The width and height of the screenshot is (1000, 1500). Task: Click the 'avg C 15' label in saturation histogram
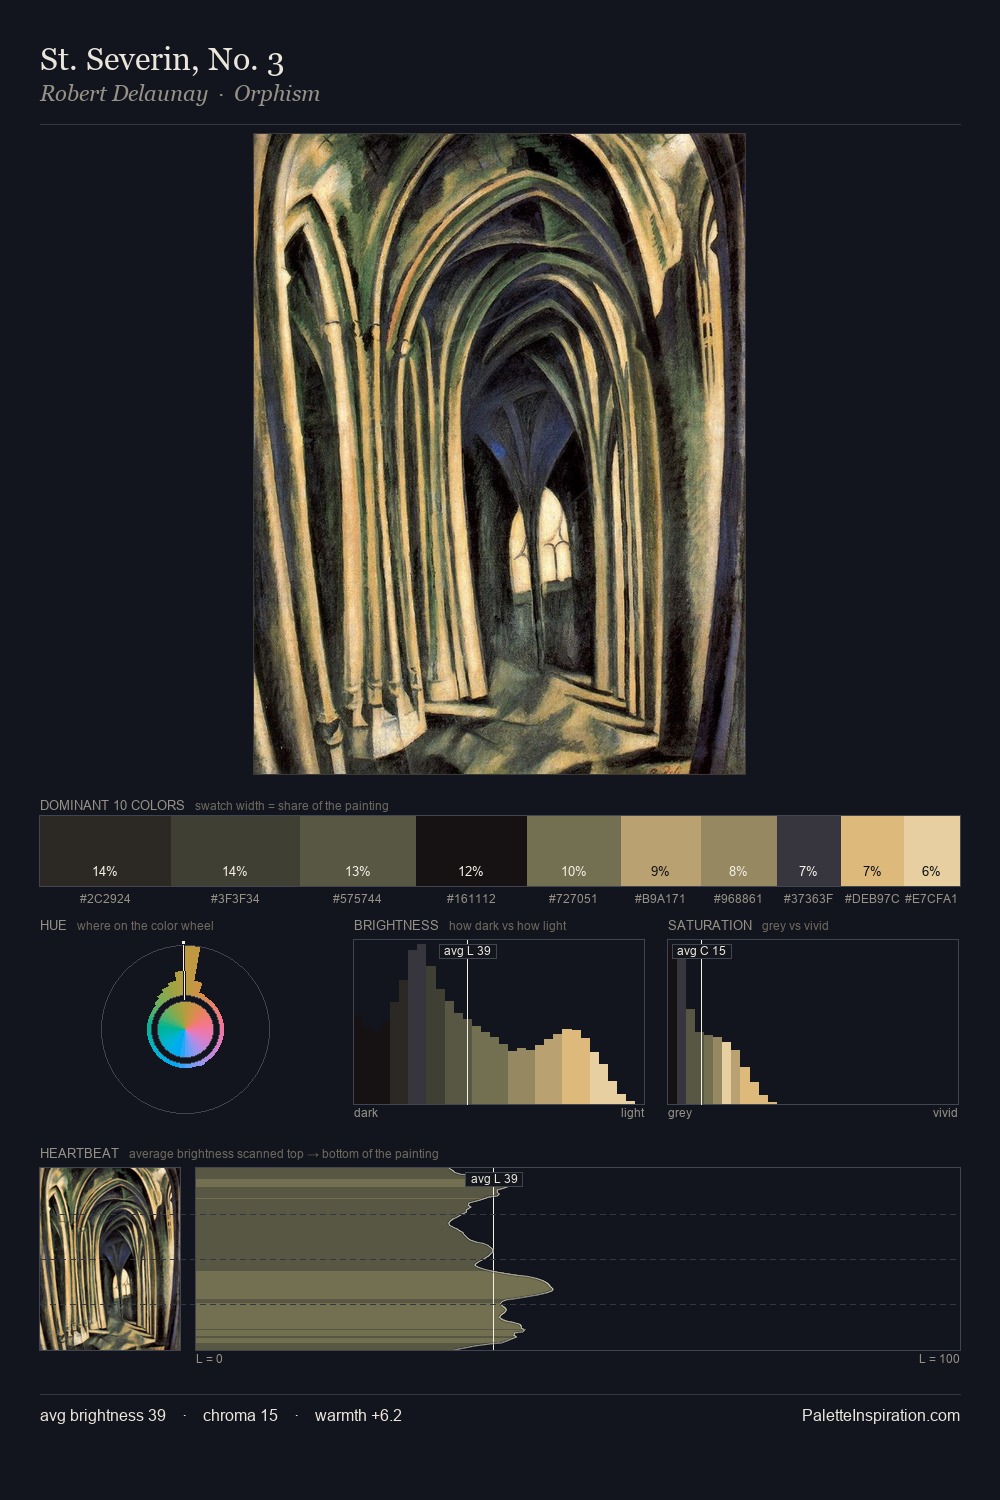click(702, 951)
